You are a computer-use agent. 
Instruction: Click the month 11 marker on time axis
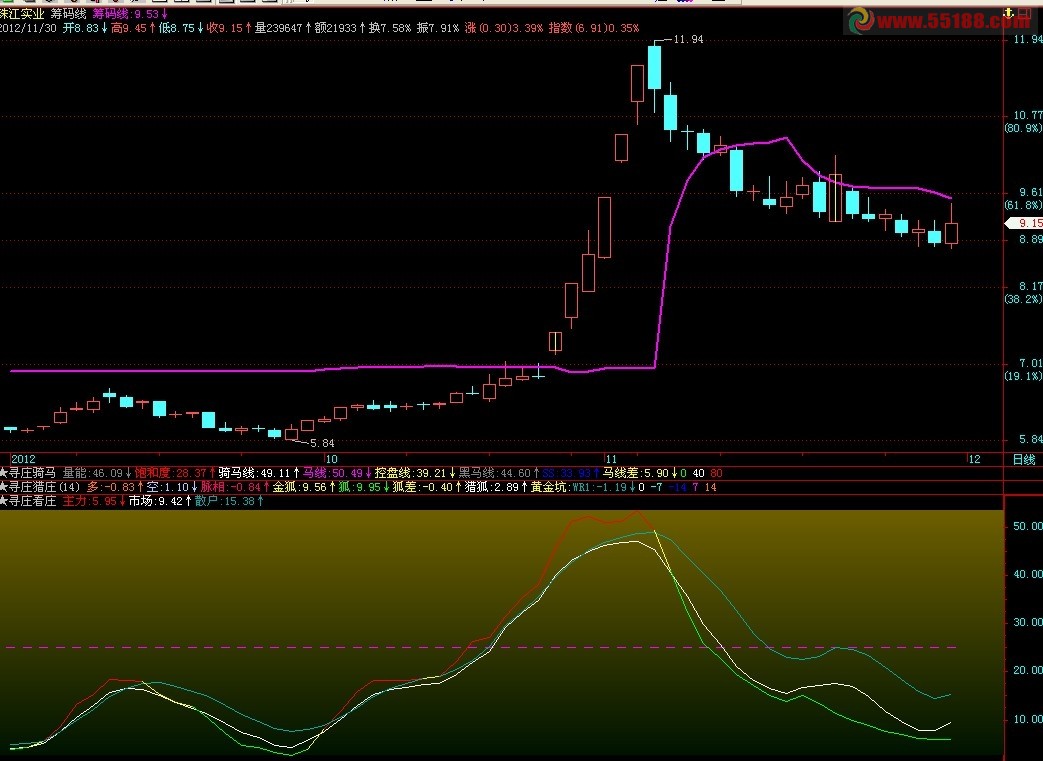click(x=612, y=456)
